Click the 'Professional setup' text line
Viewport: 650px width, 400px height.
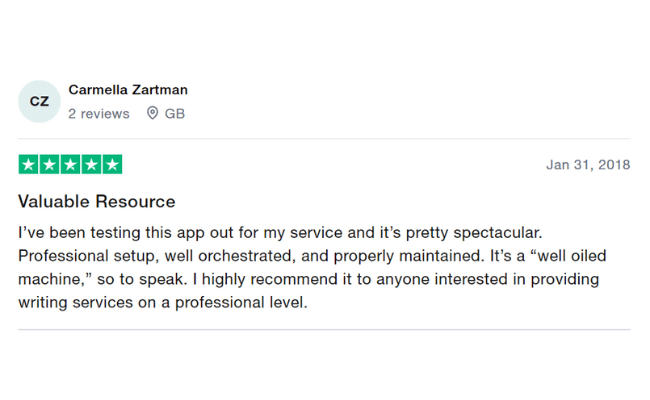(x=313, y=256)
